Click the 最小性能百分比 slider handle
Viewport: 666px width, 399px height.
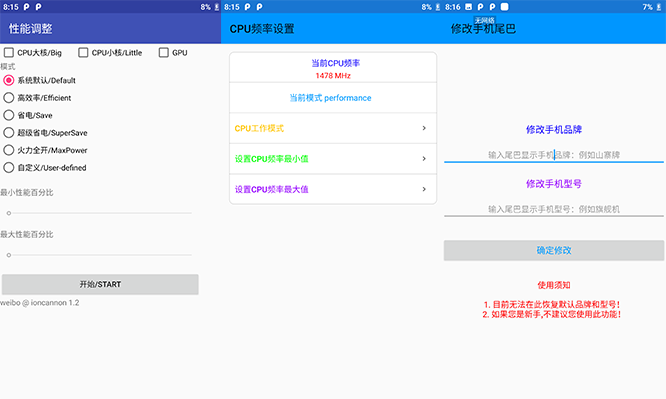point(8,213)
